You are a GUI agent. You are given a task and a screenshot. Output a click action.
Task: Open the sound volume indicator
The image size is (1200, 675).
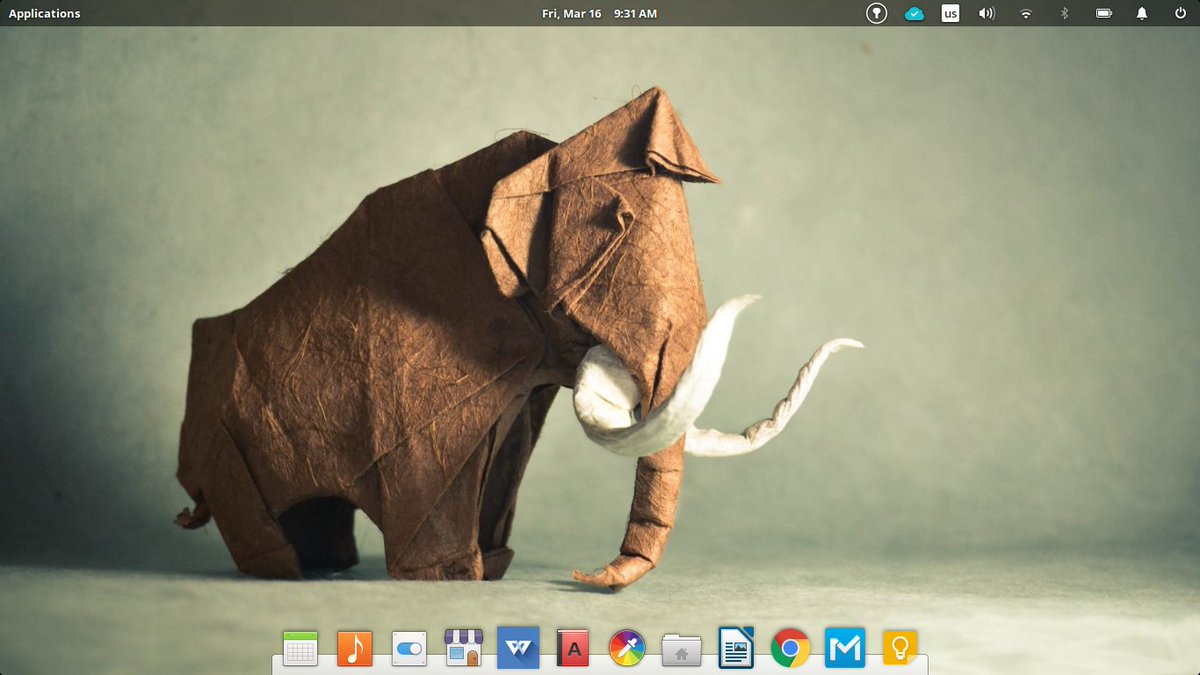987,14
